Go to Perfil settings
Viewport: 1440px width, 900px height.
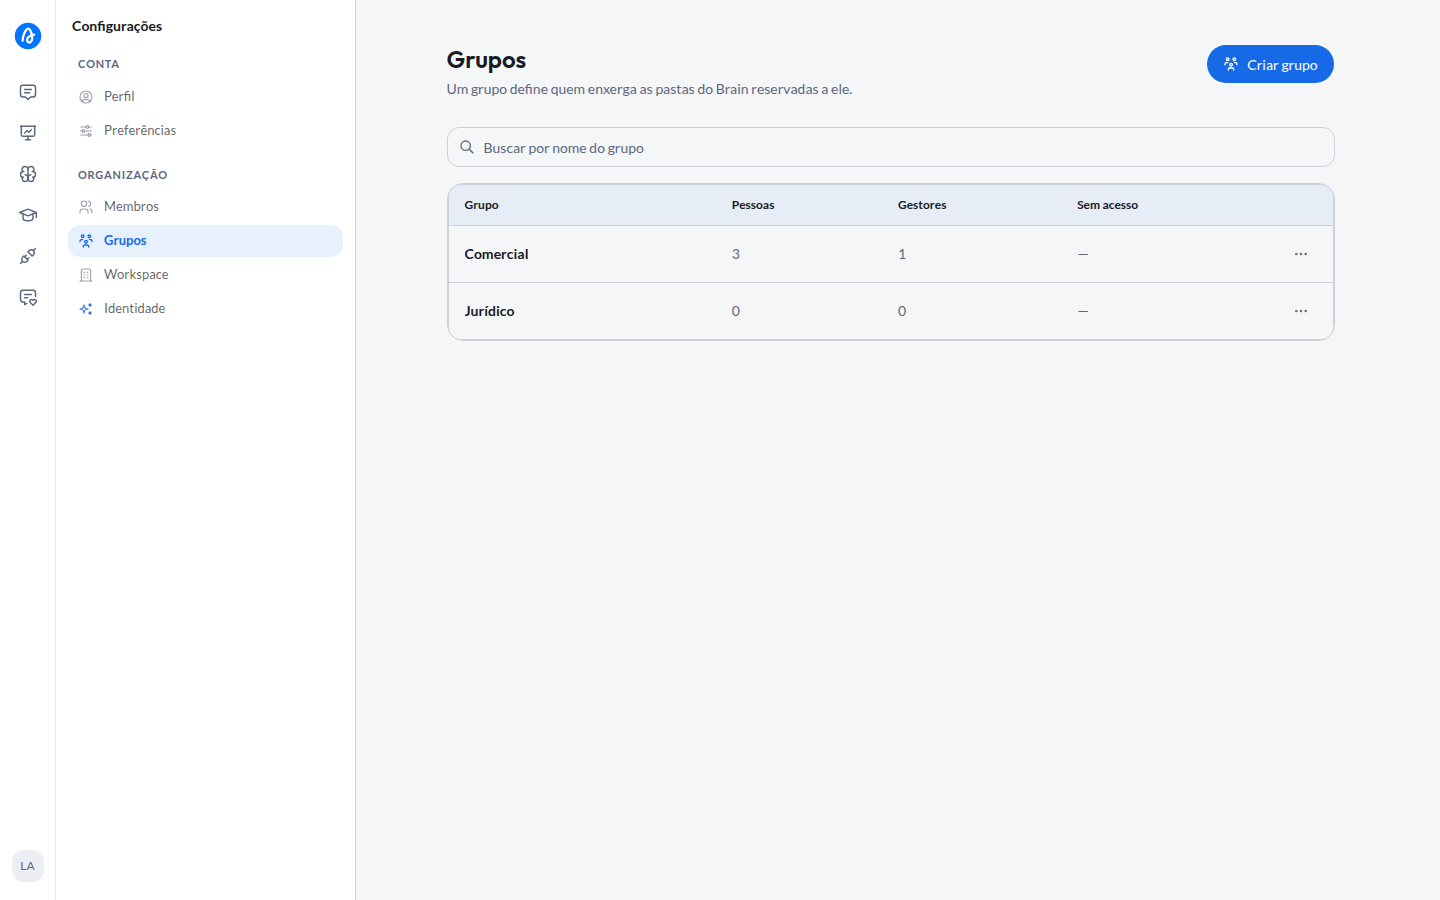(x=205, y=96)
